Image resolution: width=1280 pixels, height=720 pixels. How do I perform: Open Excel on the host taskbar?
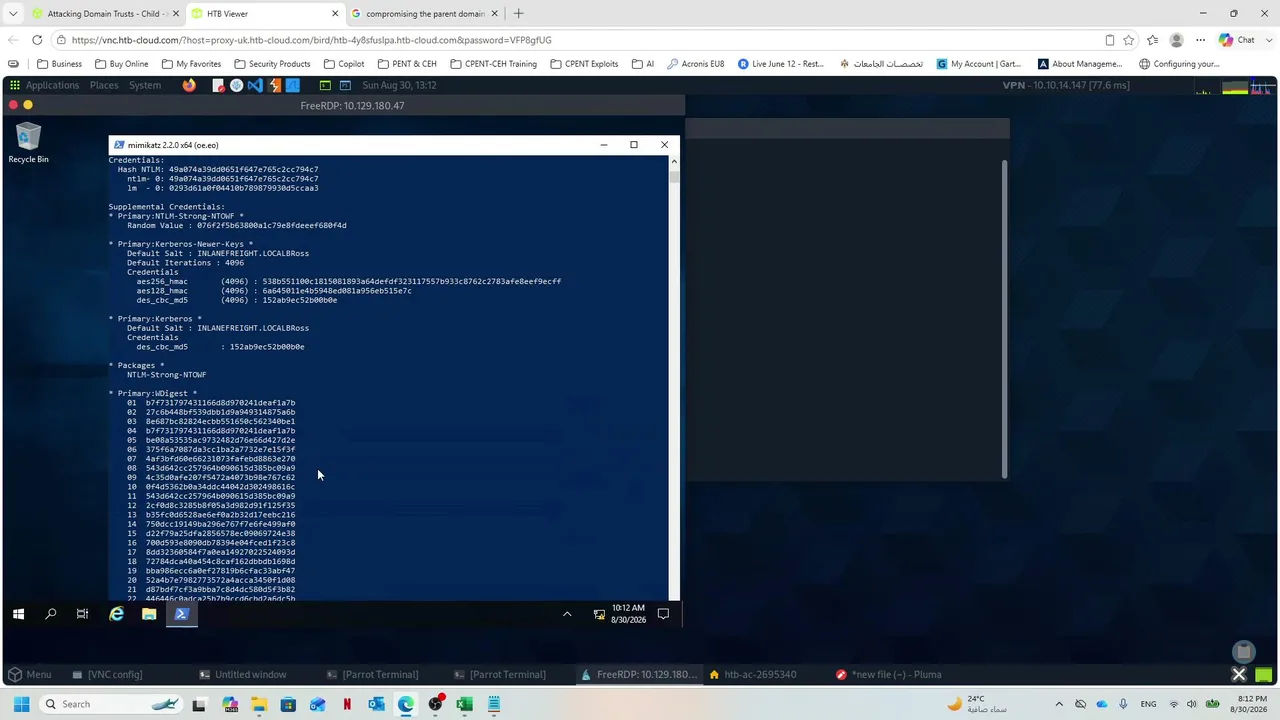[x=464, y=704]
